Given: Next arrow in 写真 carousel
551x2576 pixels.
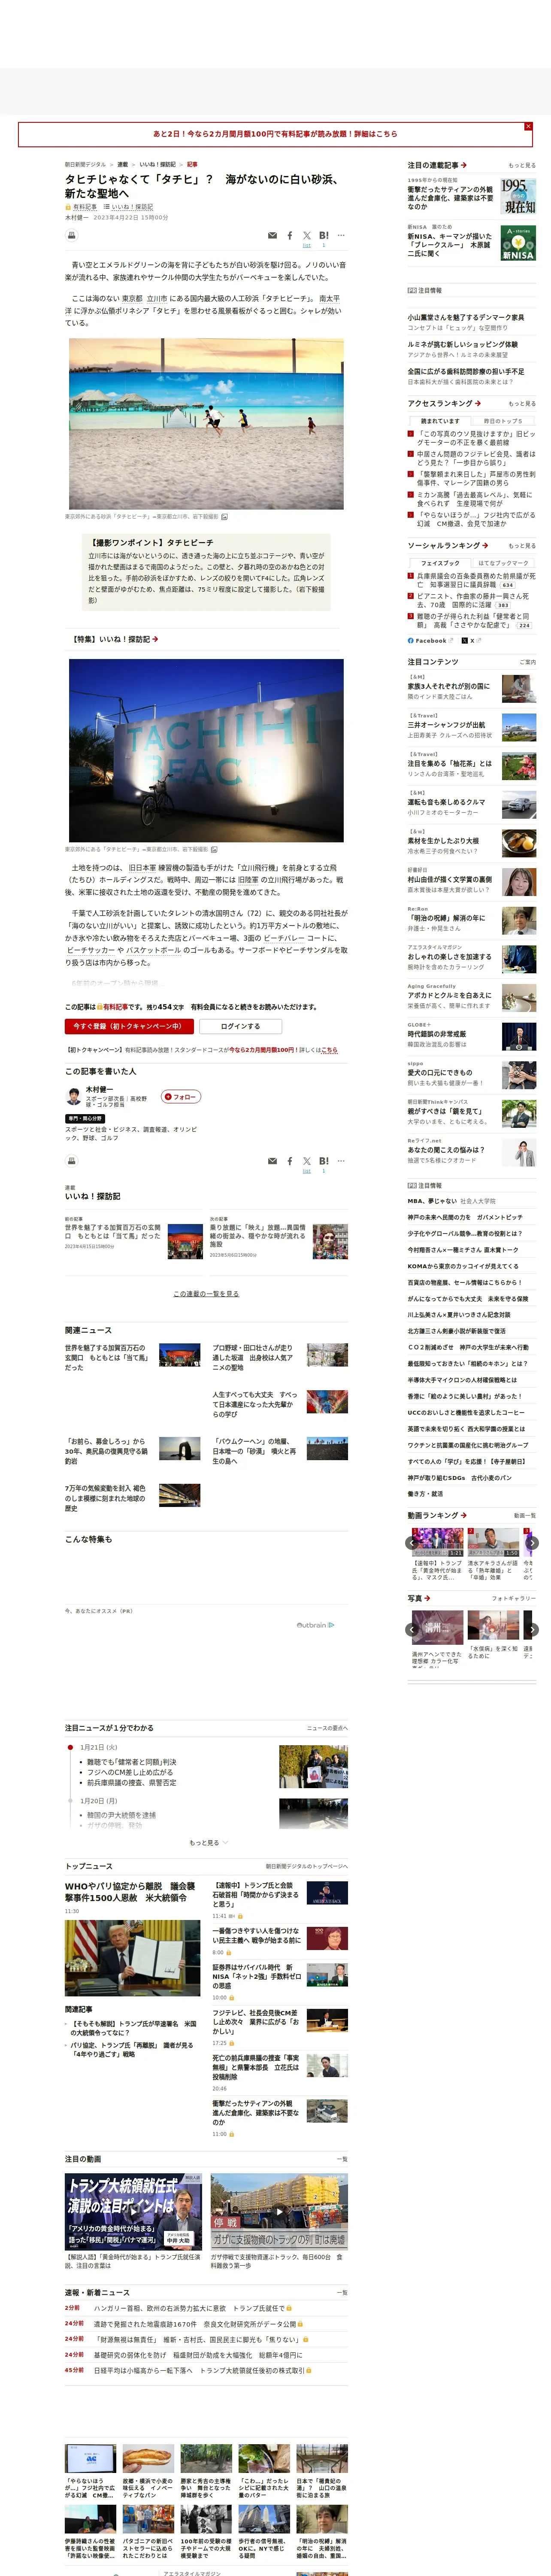Looking at the screenshot, I should pos(532,1630).
